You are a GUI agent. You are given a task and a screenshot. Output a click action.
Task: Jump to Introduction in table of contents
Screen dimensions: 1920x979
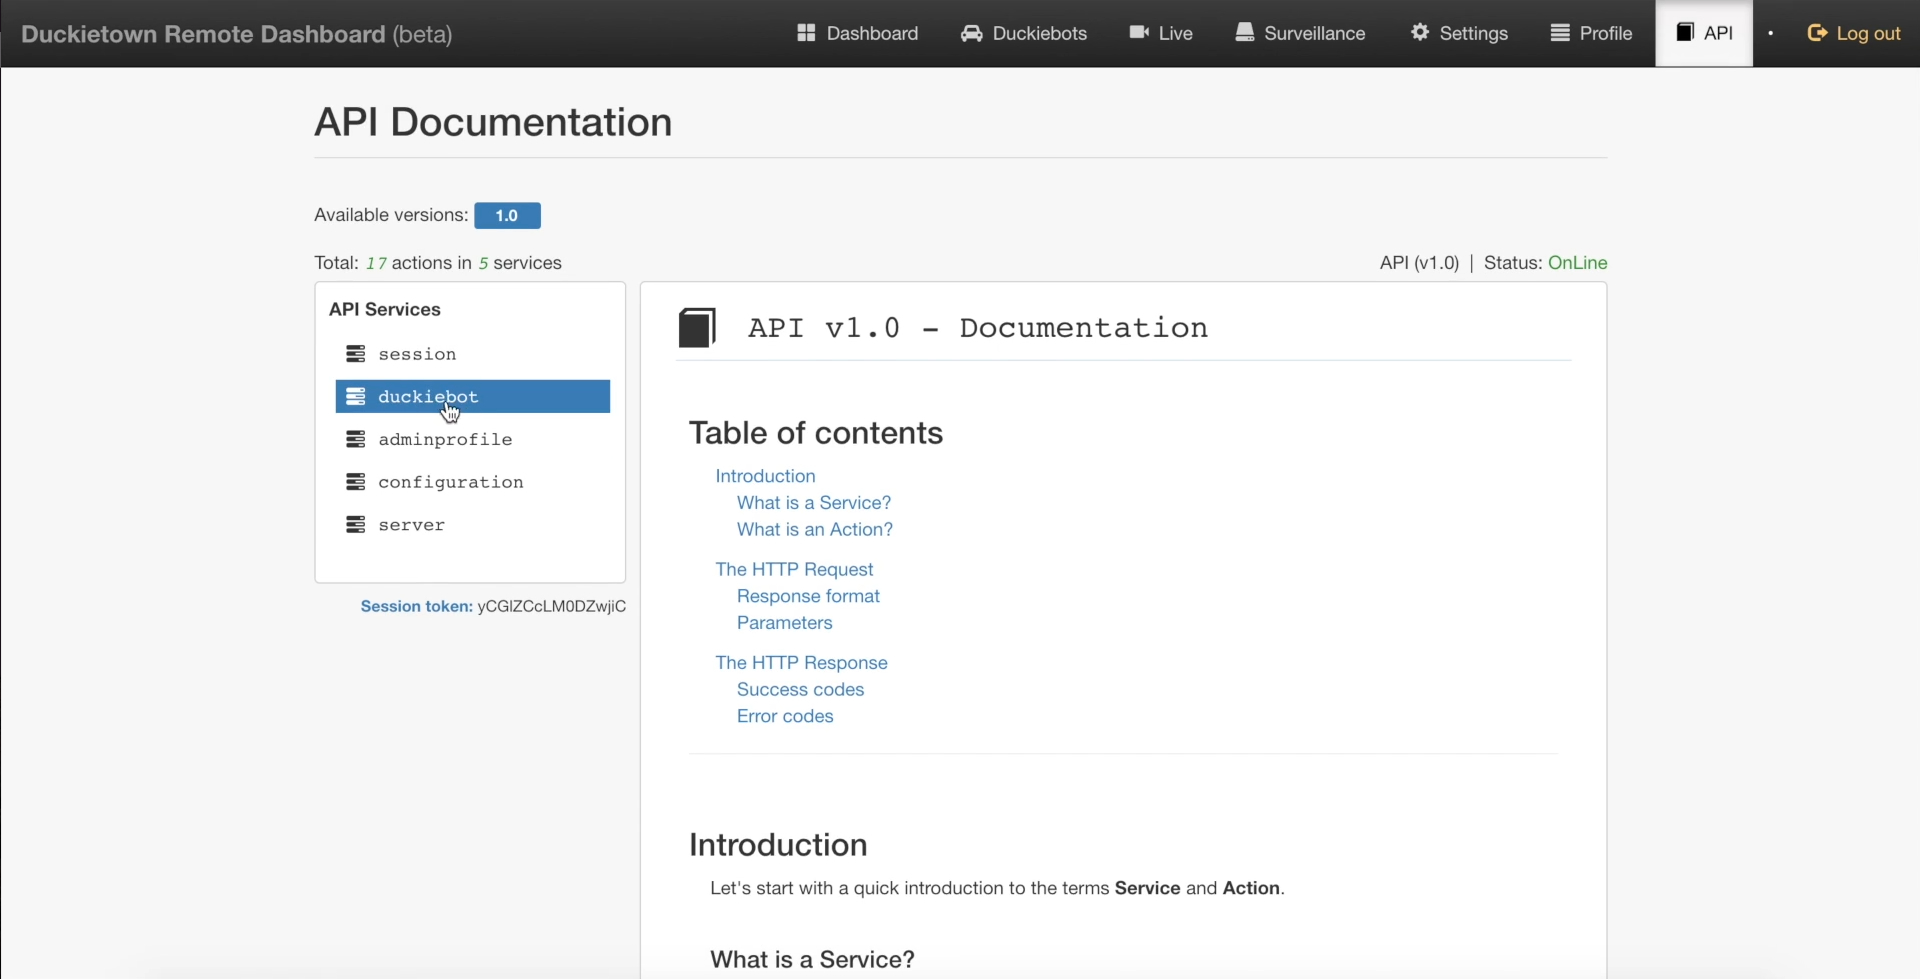click(x=765, y=476)
